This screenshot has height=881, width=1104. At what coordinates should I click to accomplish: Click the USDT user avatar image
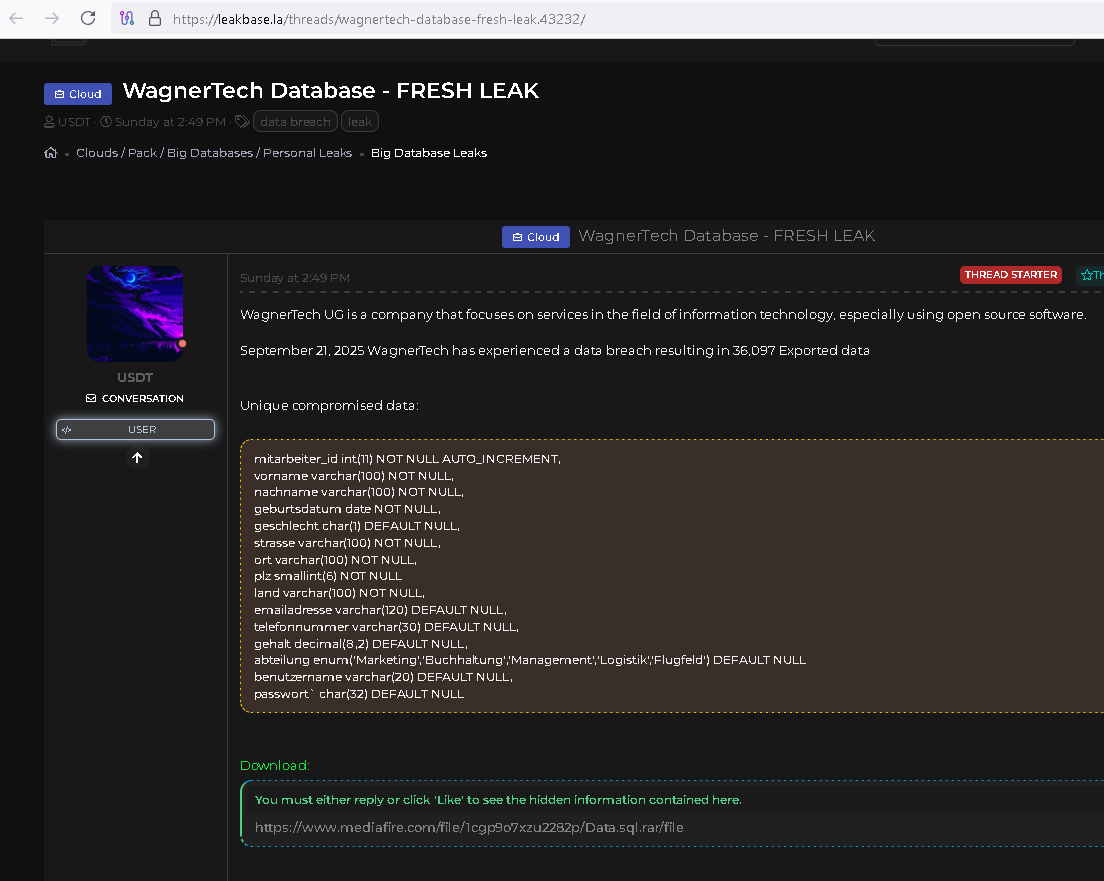click(x=135, y=314)
